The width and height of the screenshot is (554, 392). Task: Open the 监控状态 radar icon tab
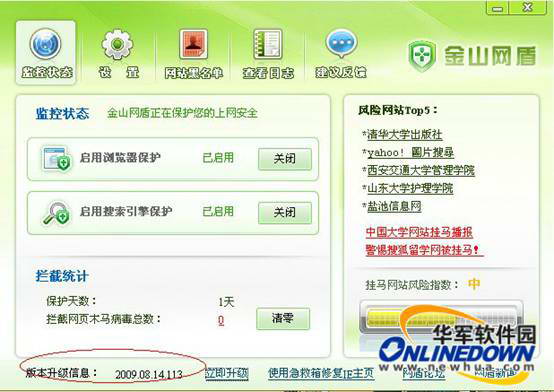(x=45, y=44)
